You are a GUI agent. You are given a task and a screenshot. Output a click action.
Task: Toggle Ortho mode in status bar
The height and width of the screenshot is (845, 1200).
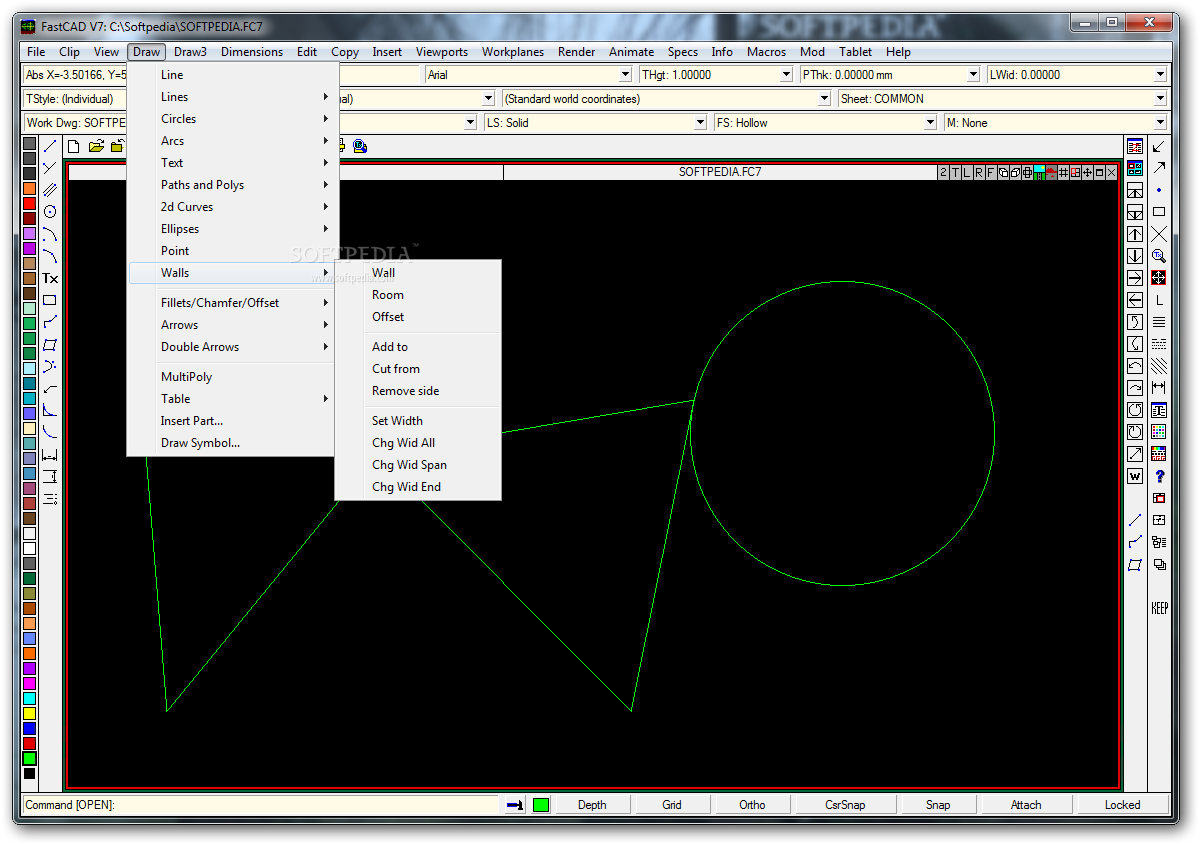pyautogui.click(x=752, y=805)
